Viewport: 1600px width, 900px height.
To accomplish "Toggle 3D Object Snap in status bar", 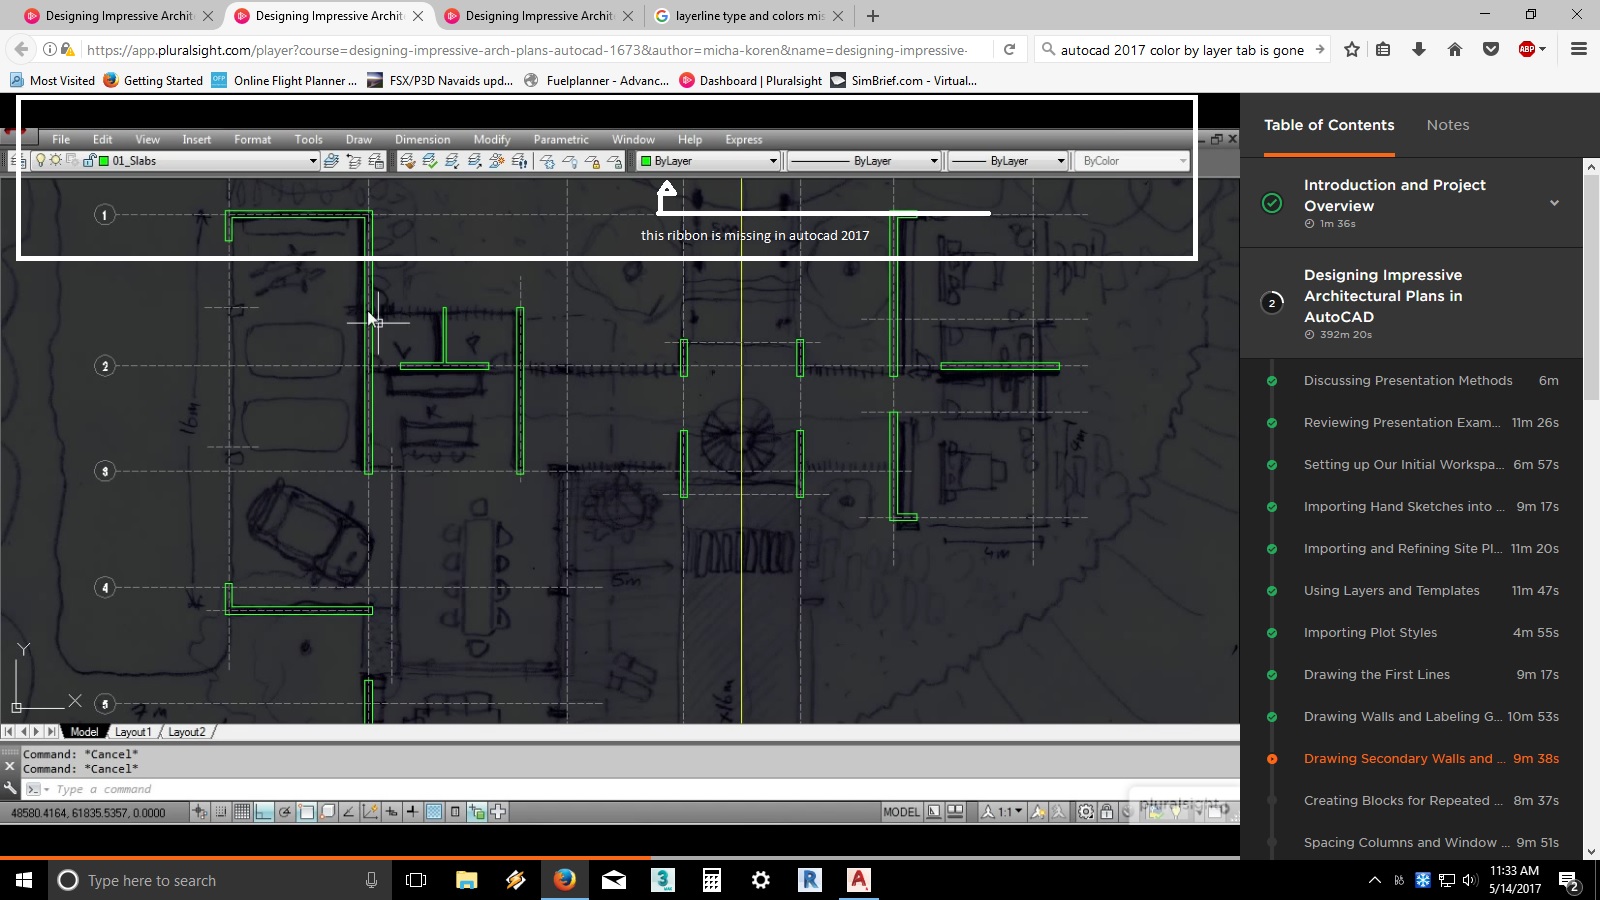I will 327,812.
